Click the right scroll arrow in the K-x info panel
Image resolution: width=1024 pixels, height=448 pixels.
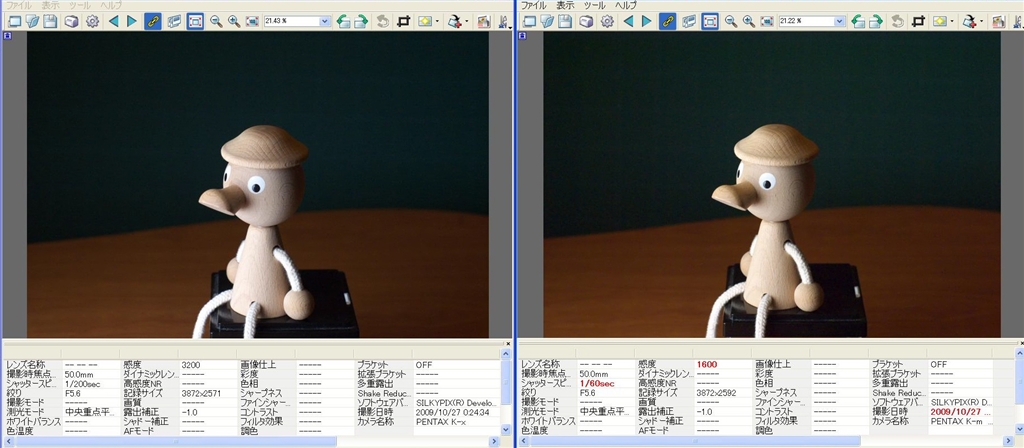(x=494, y=441)
